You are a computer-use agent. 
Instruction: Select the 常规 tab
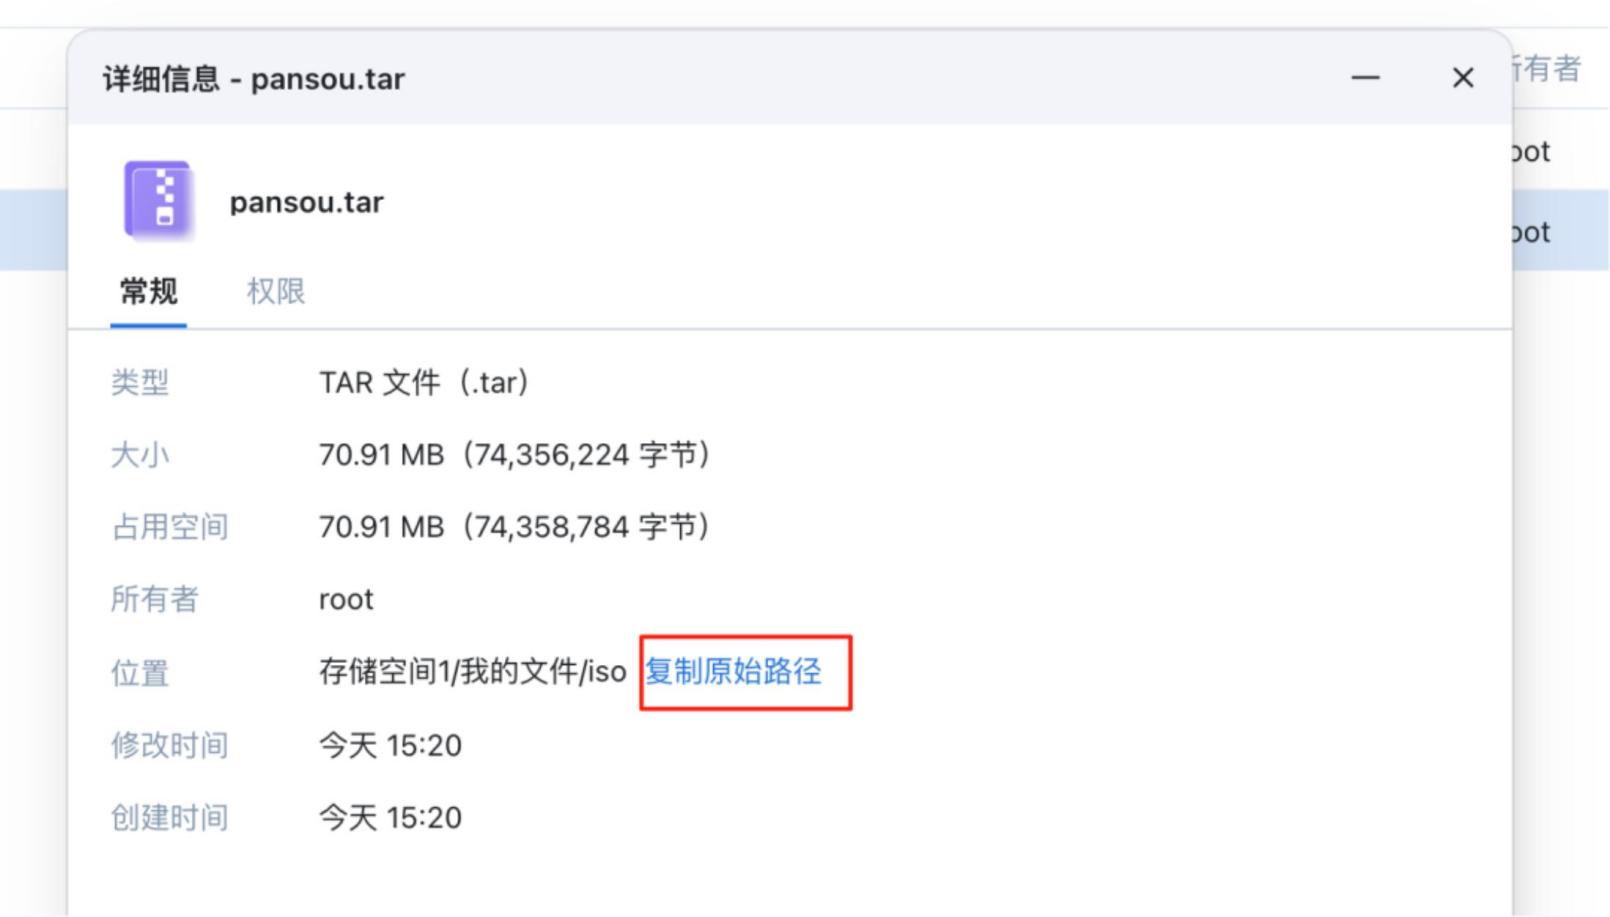pyautogui.click(x=149, y=291)
